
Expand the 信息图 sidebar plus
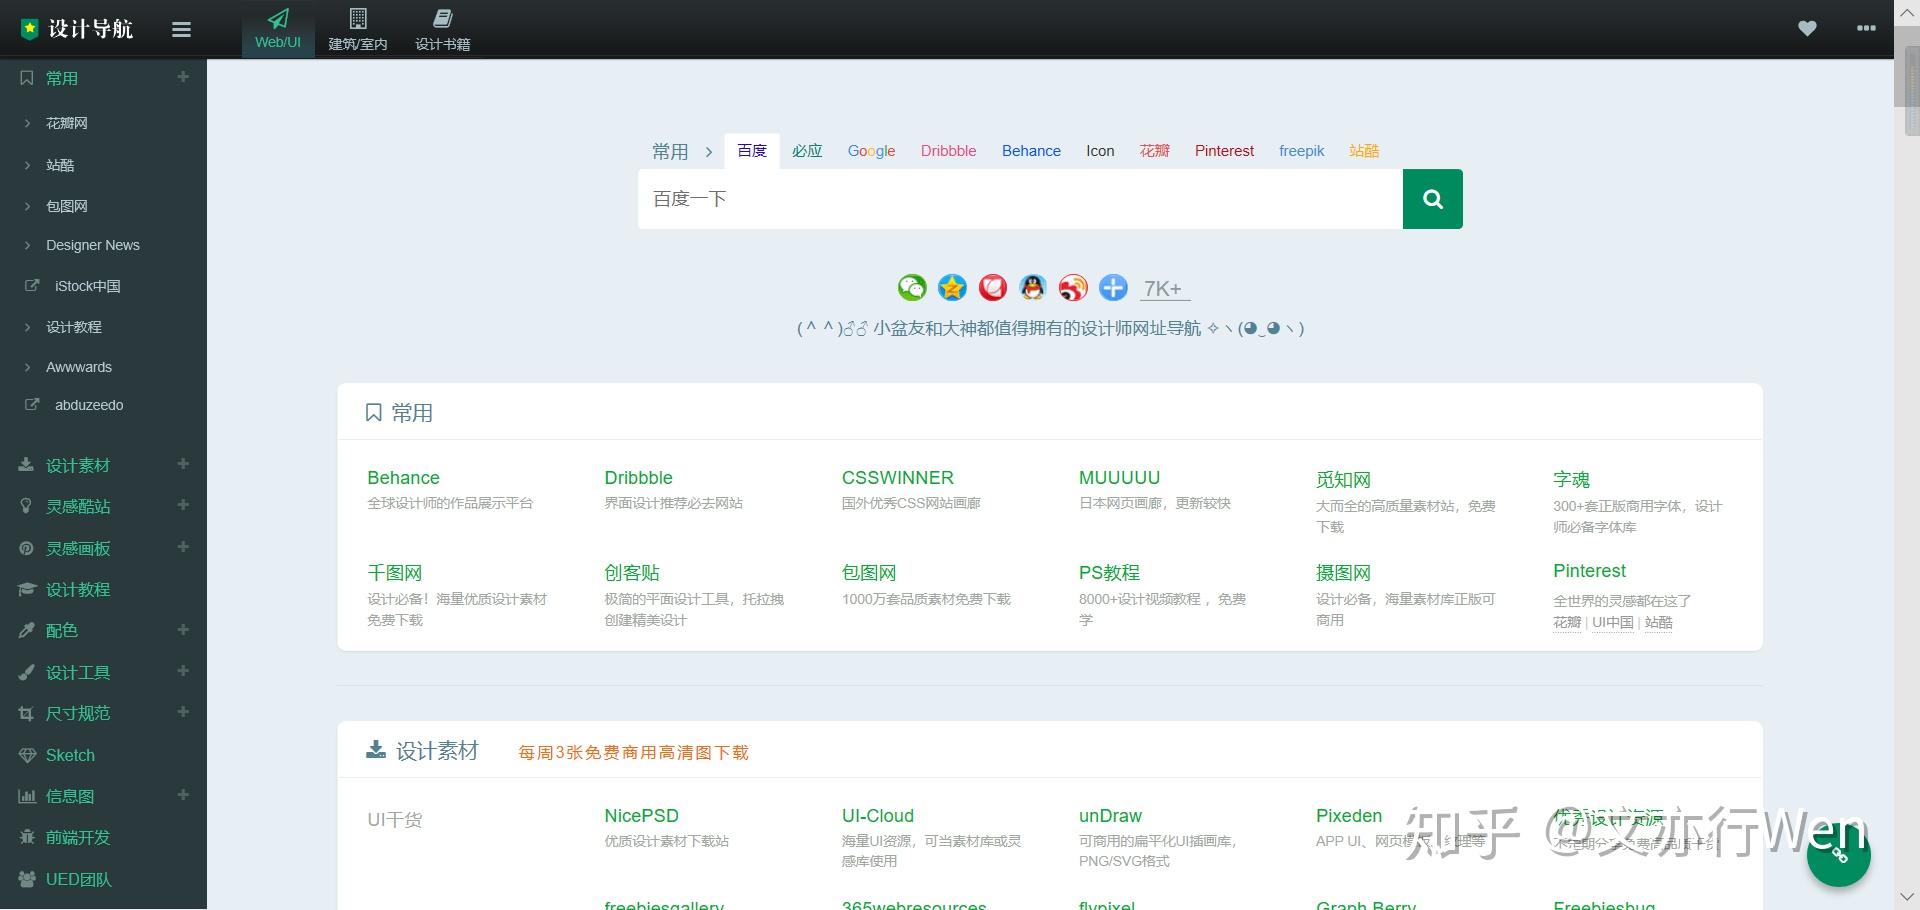click(x=183, y=795)
